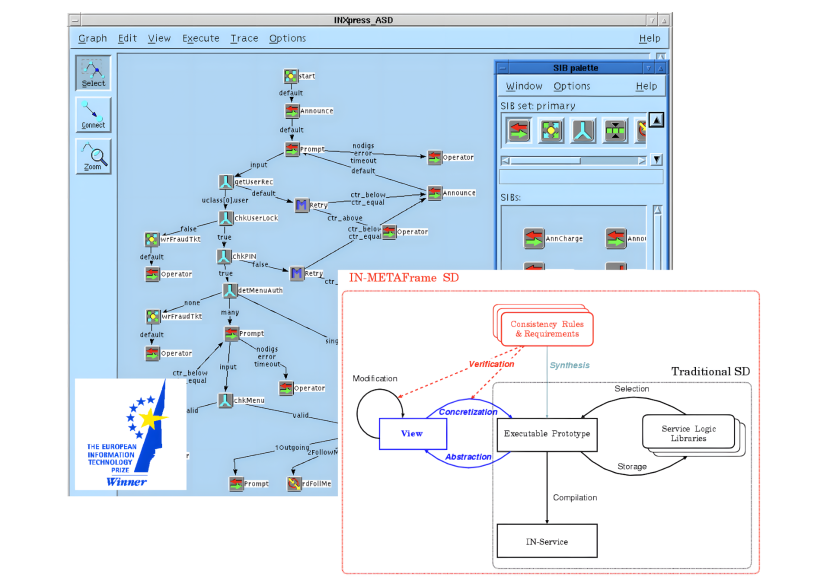Click left arrow of SIB set horizontal scrollbar
This screenshot has height=587, width=830.
tap(506, 160)
